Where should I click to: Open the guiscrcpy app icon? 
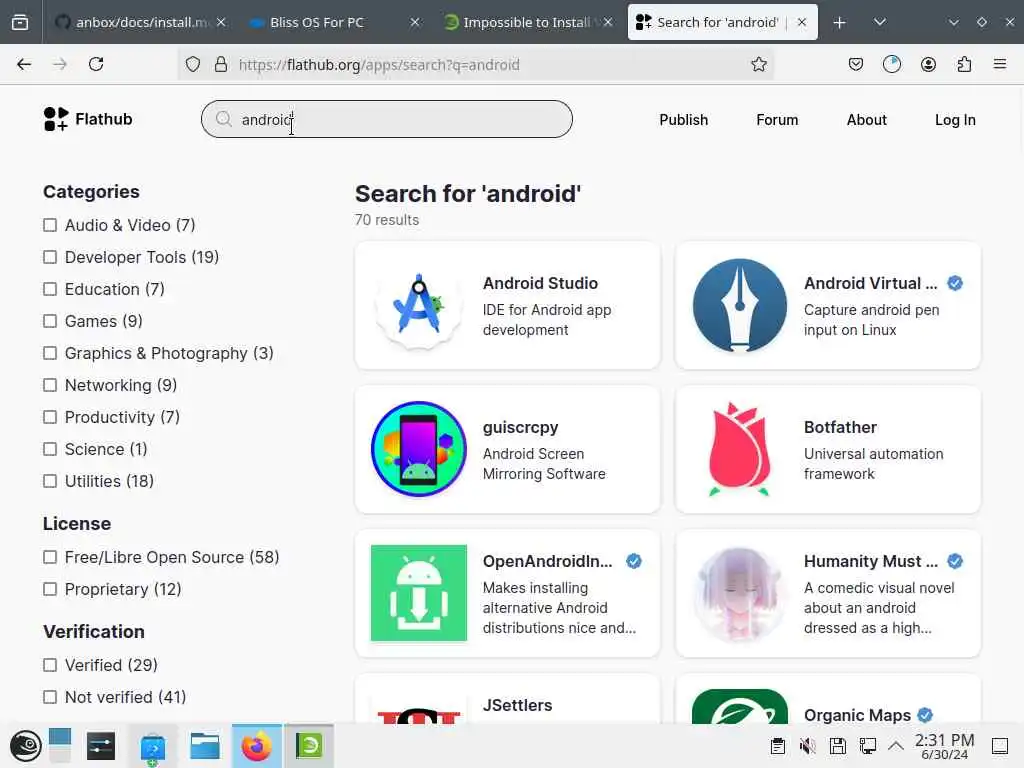(x=419, y=449)
